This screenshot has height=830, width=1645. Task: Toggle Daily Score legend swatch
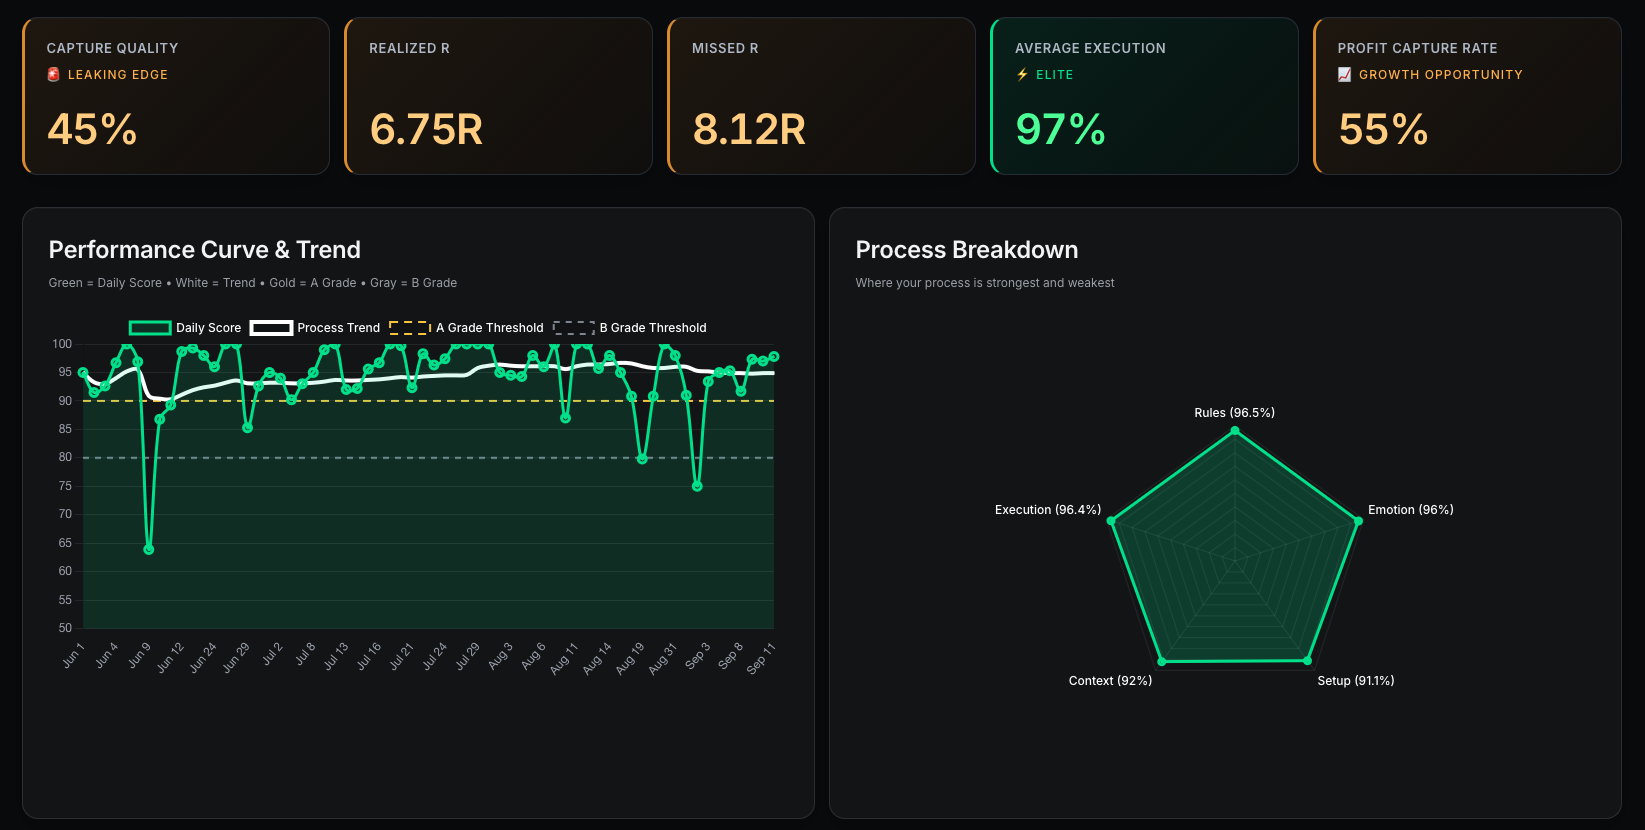point(150,328)
